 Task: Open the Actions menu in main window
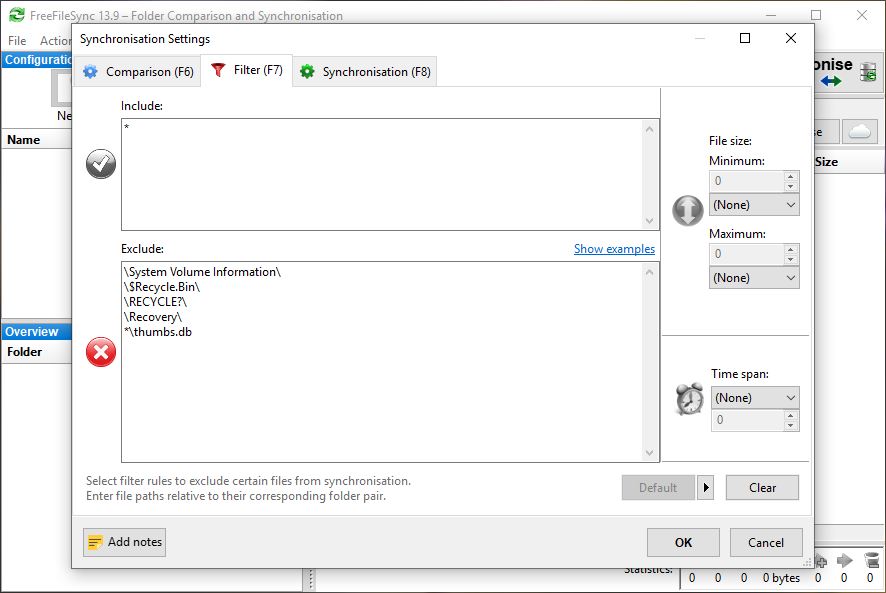[55, 41]
